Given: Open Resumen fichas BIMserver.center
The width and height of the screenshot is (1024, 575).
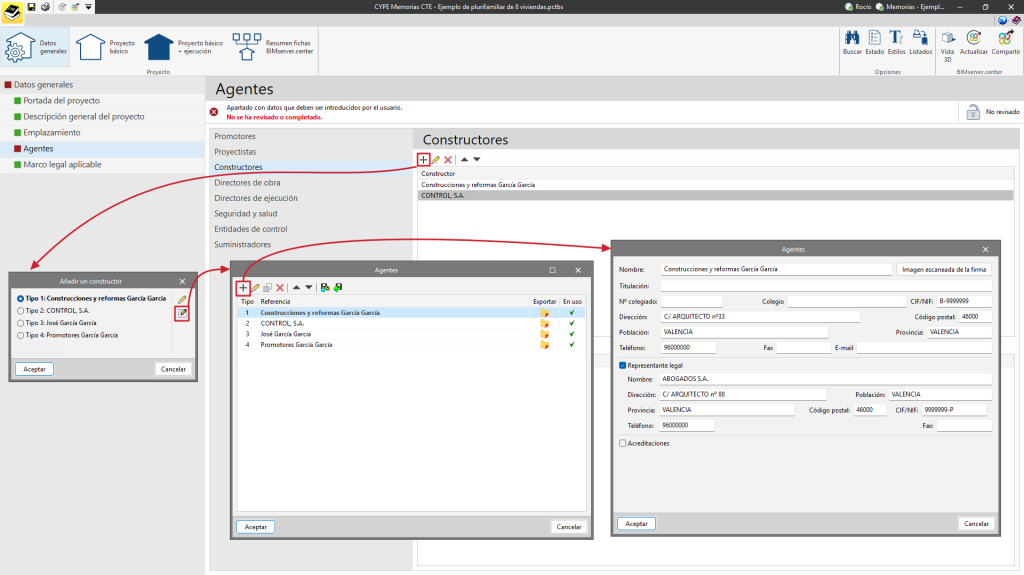Looking at the screenshot, I should pyautogui.click(x=273, y=47).
